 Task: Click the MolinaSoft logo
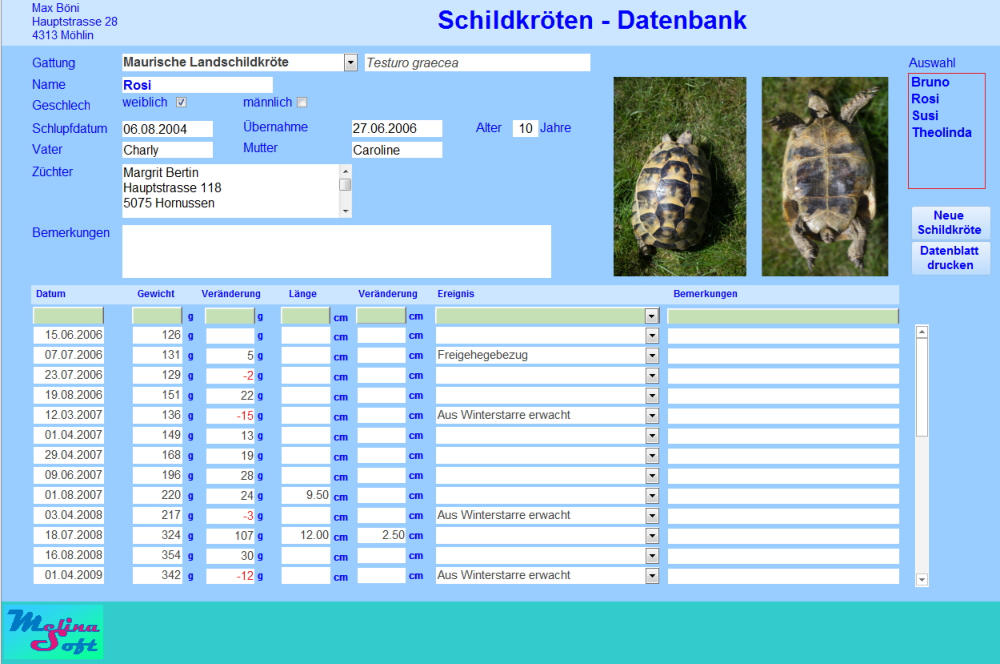point(54,631)
